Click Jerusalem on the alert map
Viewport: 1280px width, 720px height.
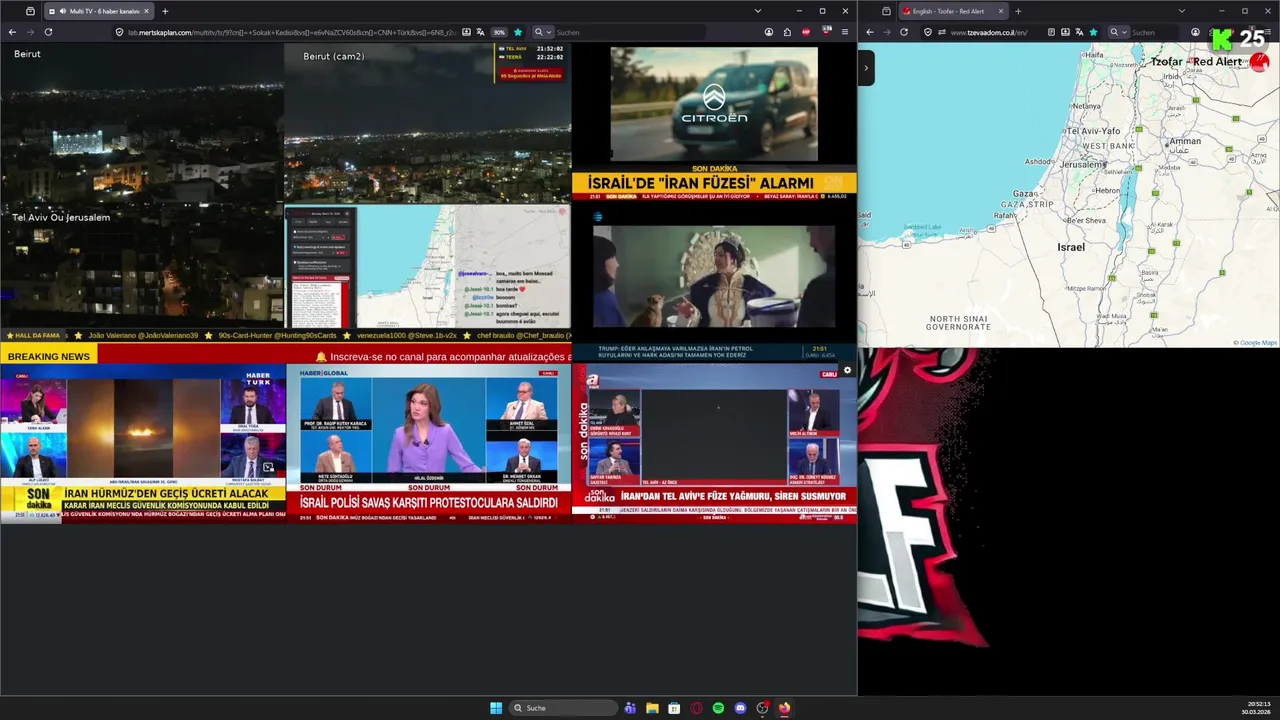click(1082, 163)
